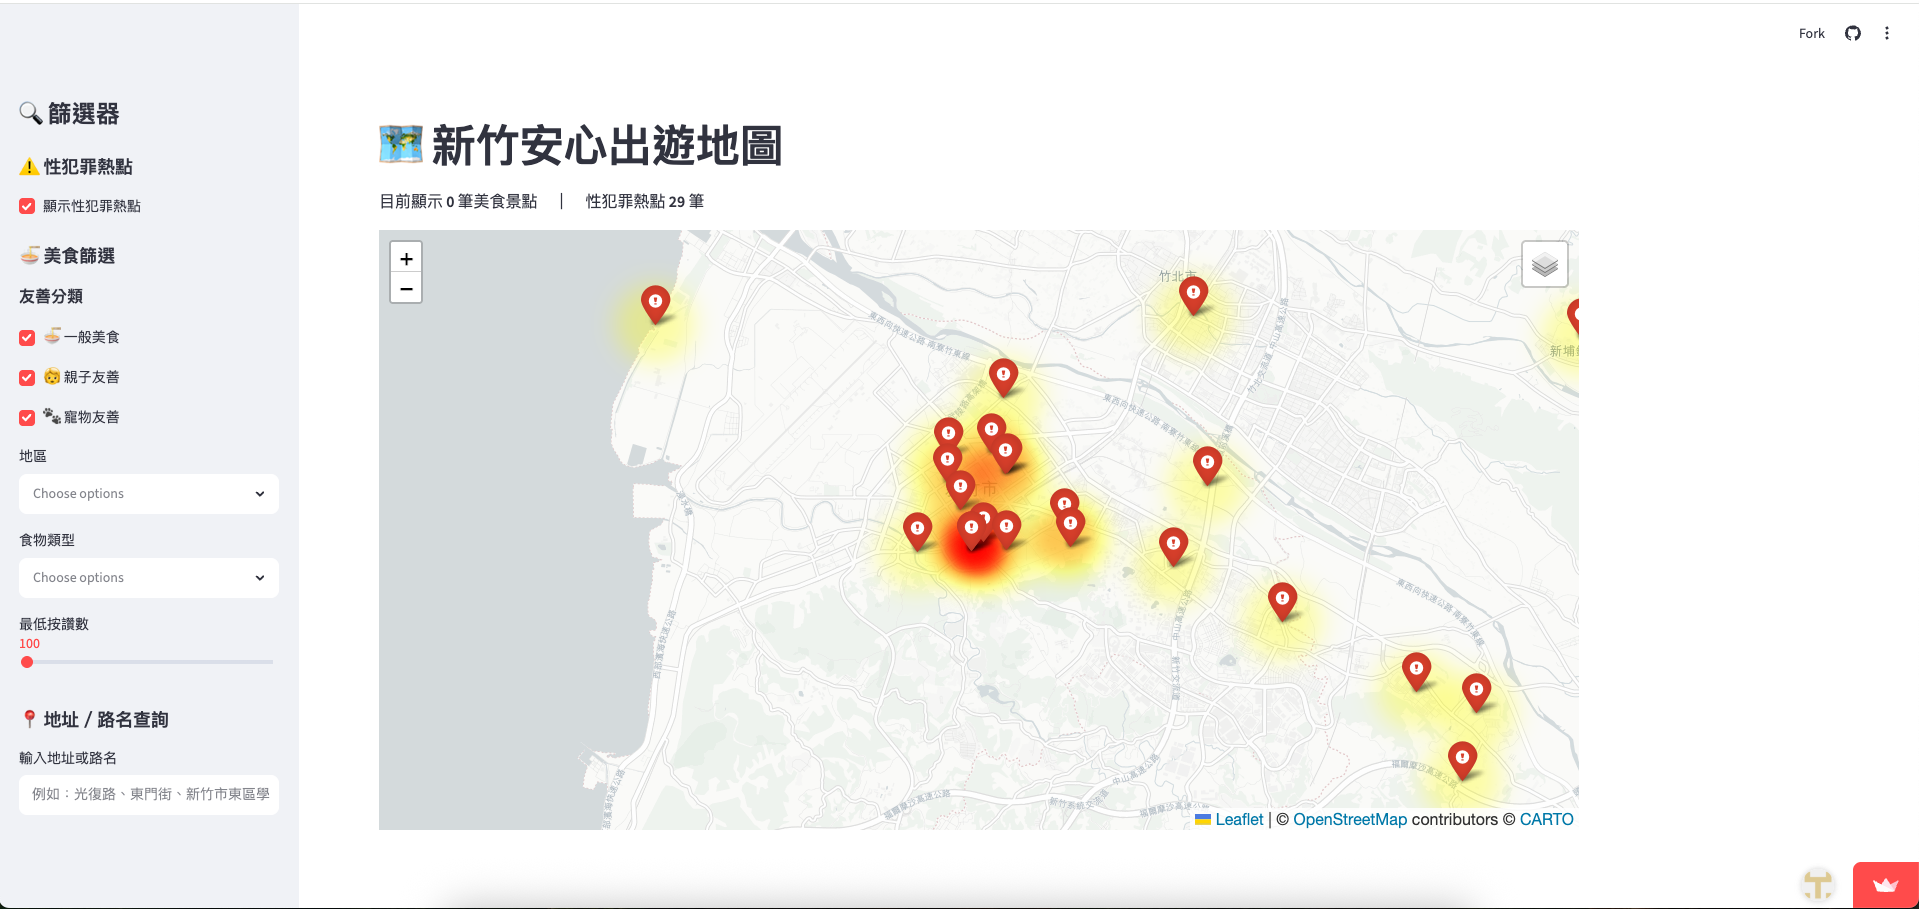Open the app creator avatar badge
1919x909 pixels.
tap(1818, 885)
